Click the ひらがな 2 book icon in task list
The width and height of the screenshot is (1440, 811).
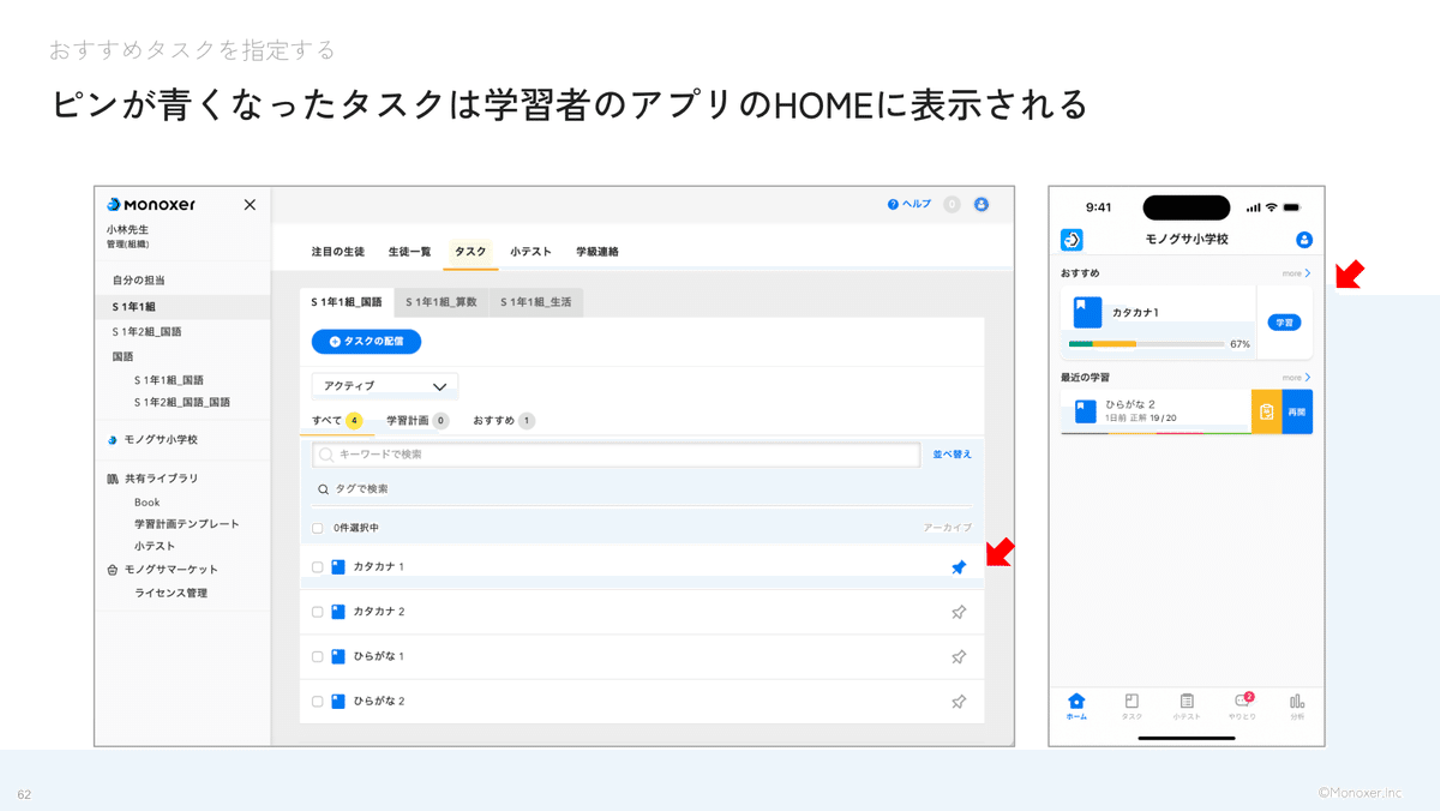(338, 702)
